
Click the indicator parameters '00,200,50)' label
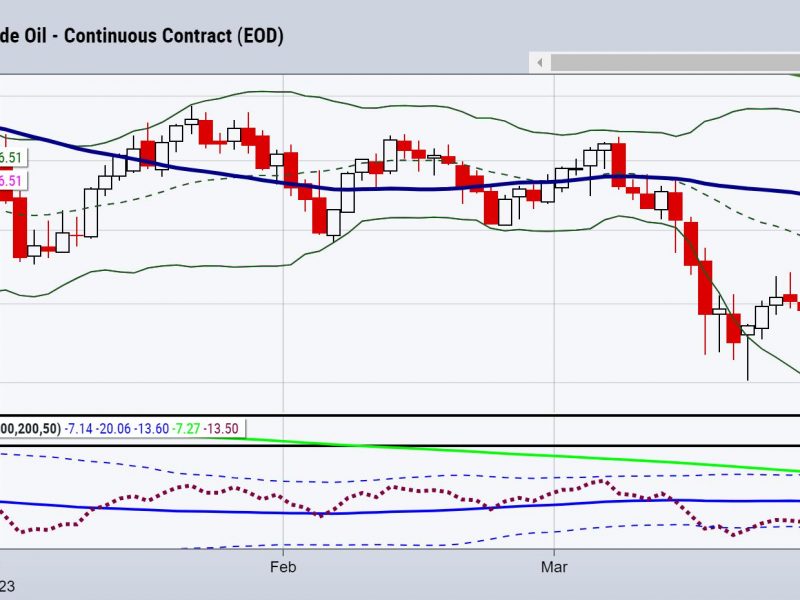(30, 429)
